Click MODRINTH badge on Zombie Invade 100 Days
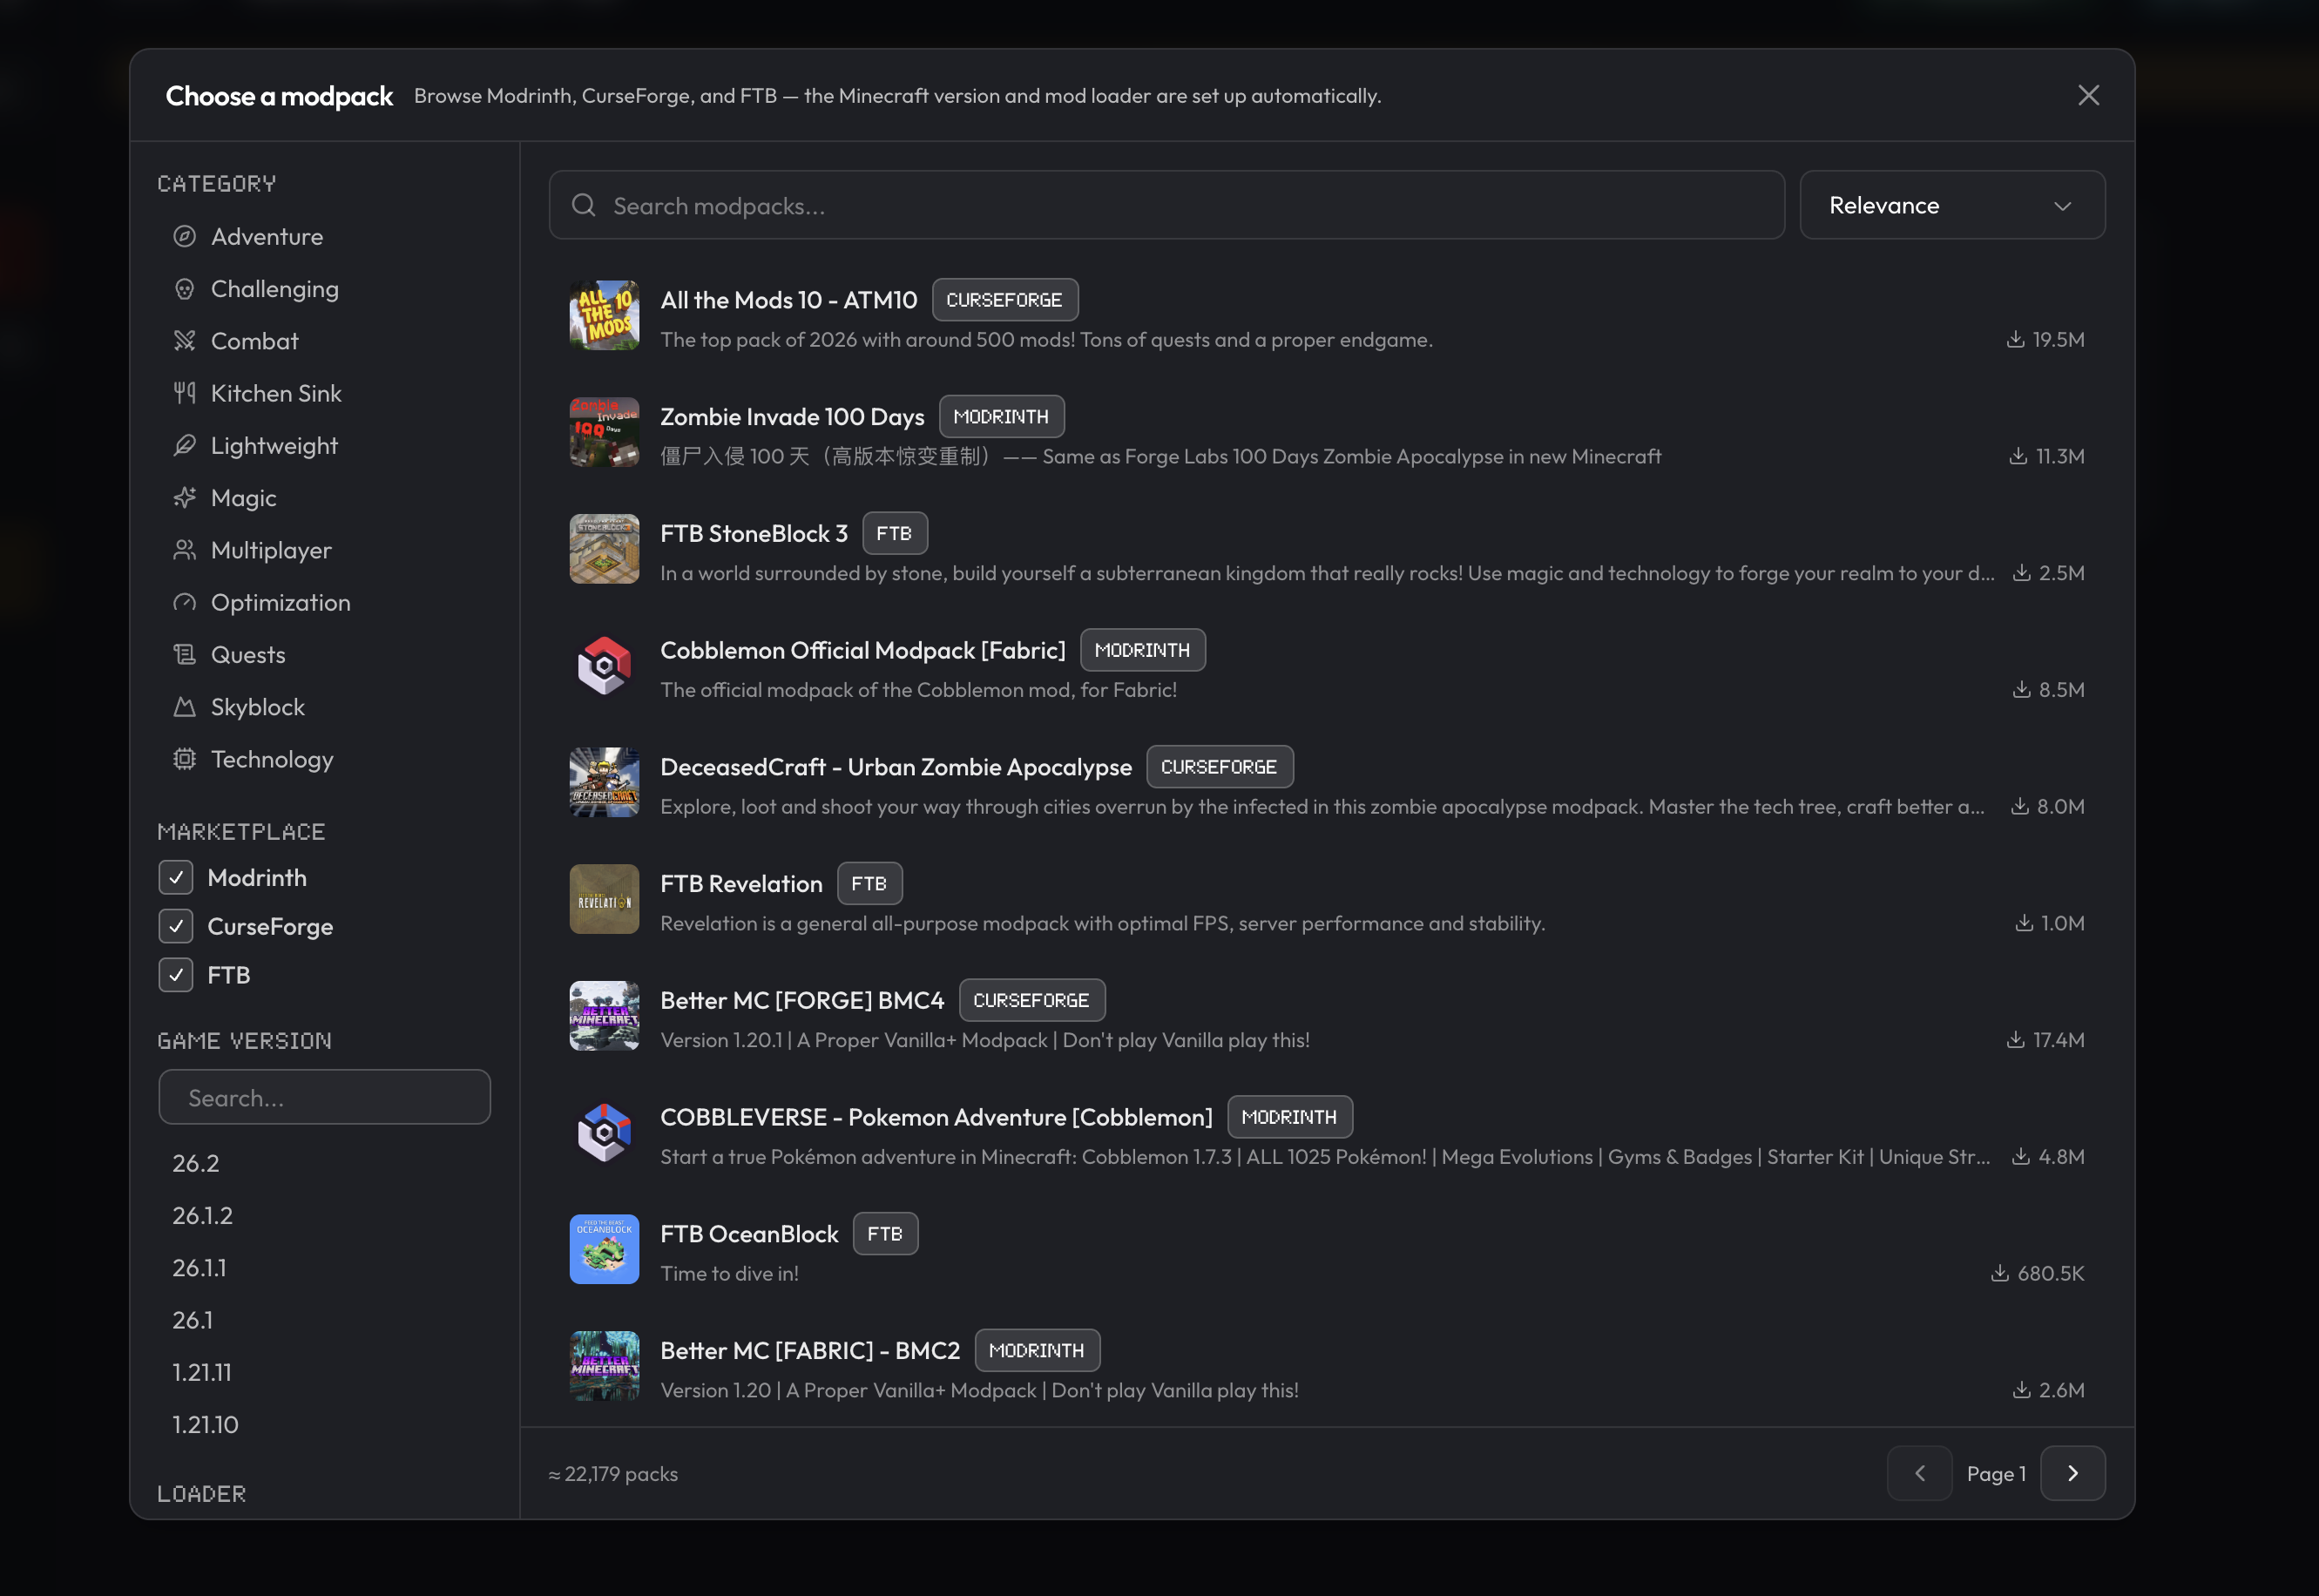 coord(1001,417)
